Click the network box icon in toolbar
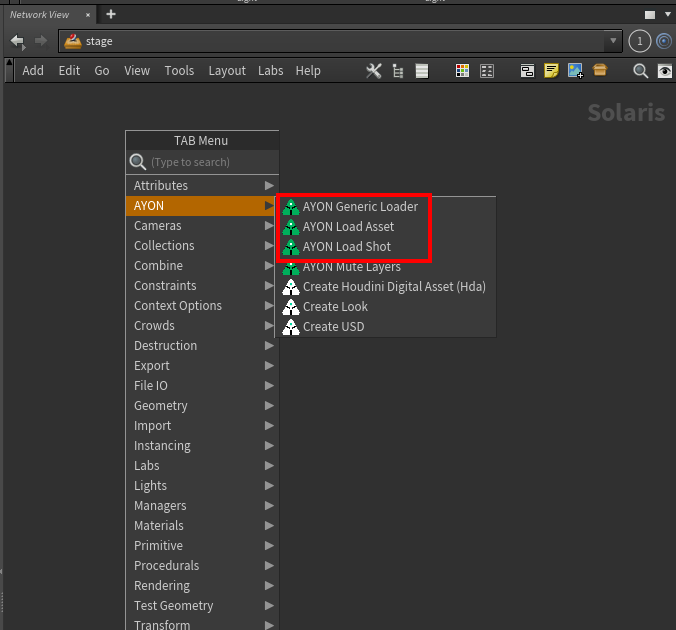The width and height of the screenshot is (676, 630). [x=527, y=71]
